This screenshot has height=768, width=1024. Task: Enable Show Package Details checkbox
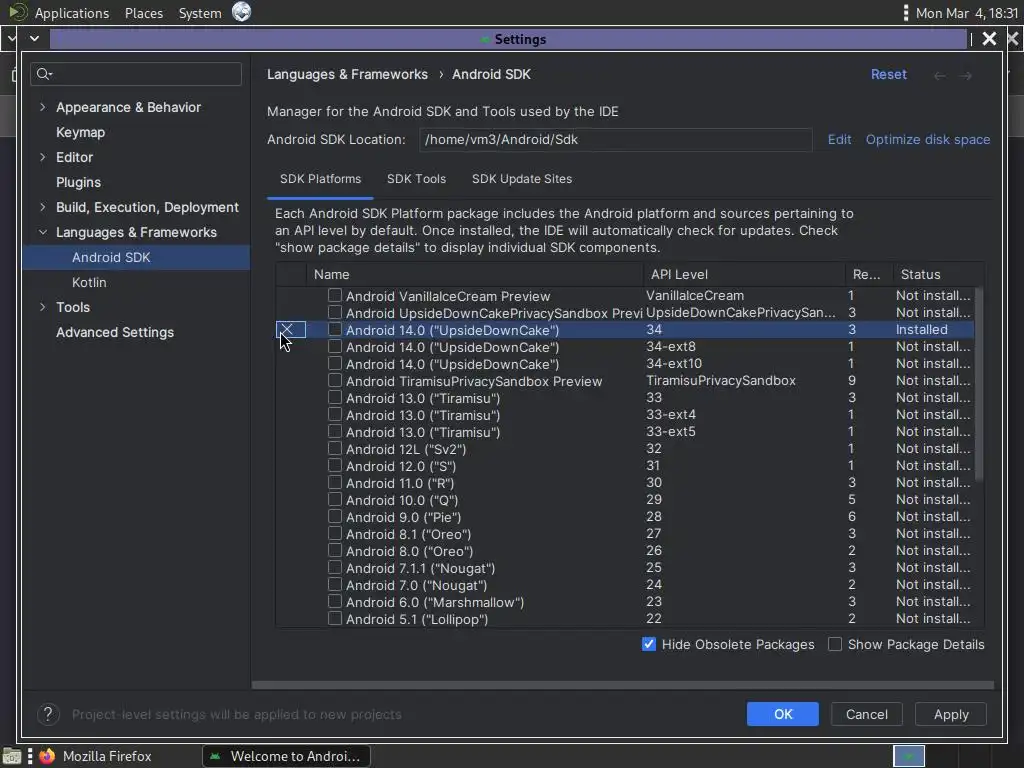click(x=835, y=644)
